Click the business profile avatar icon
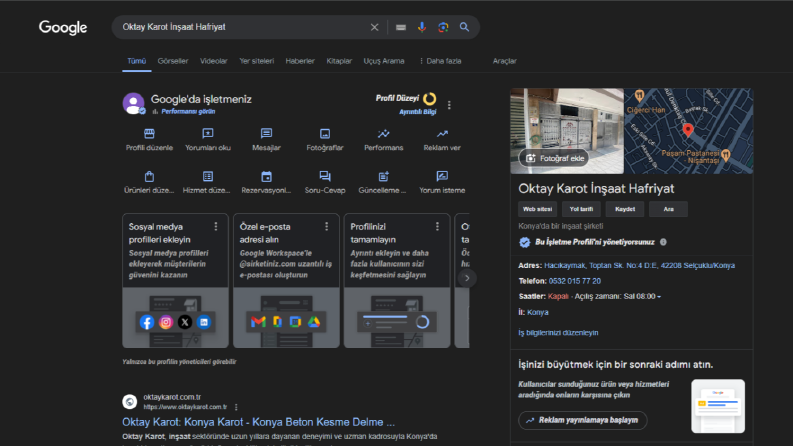Screen dimensions: 793x446 (134, 104)
